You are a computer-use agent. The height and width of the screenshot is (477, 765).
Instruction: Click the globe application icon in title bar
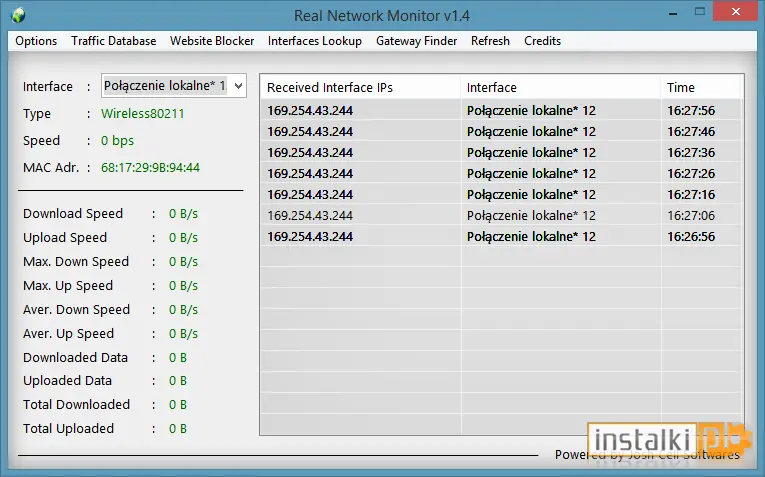click(18, 15)
